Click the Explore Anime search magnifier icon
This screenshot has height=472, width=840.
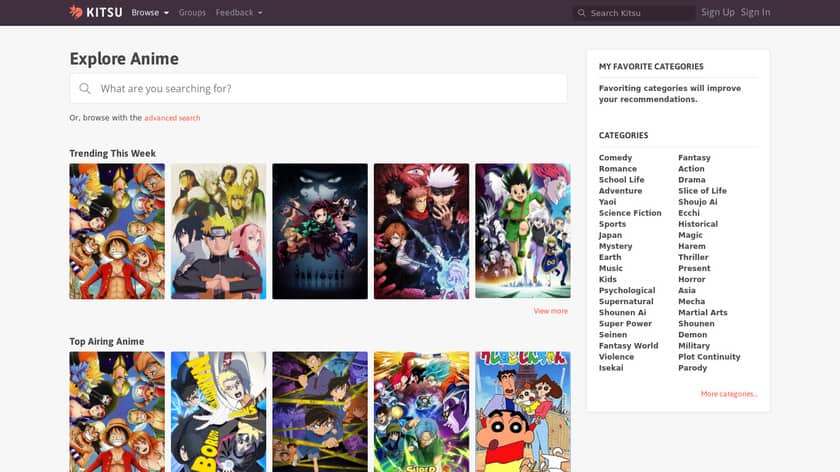85,88
